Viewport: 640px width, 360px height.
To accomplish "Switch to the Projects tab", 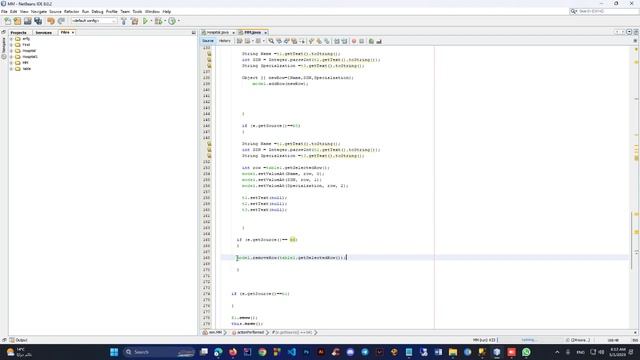I will point(18,32).
